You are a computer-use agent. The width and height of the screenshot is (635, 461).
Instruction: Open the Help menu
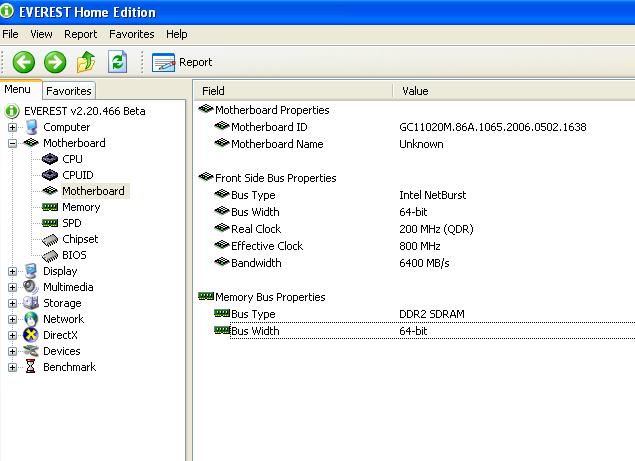177,34
